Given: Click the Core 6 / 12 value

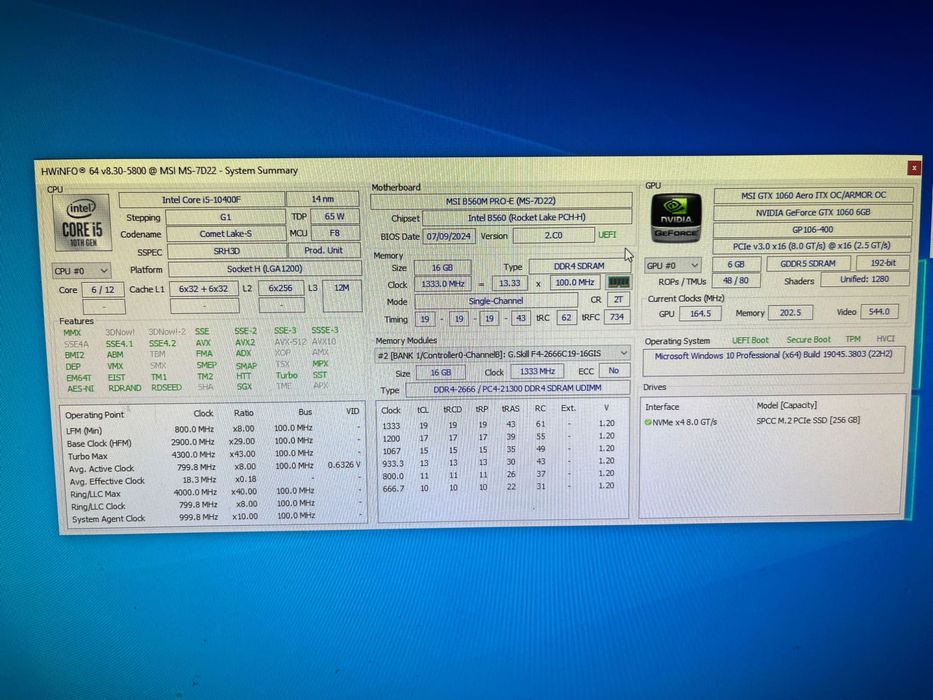Looking at the screenshot, I should coord(103,290).
